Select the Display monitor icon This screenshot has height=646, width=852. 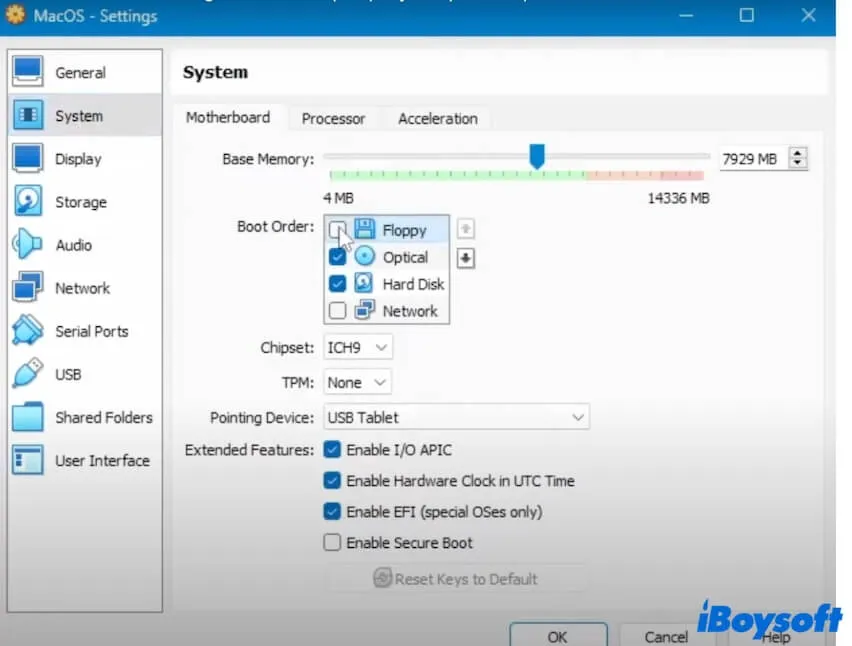pos(27,158)
